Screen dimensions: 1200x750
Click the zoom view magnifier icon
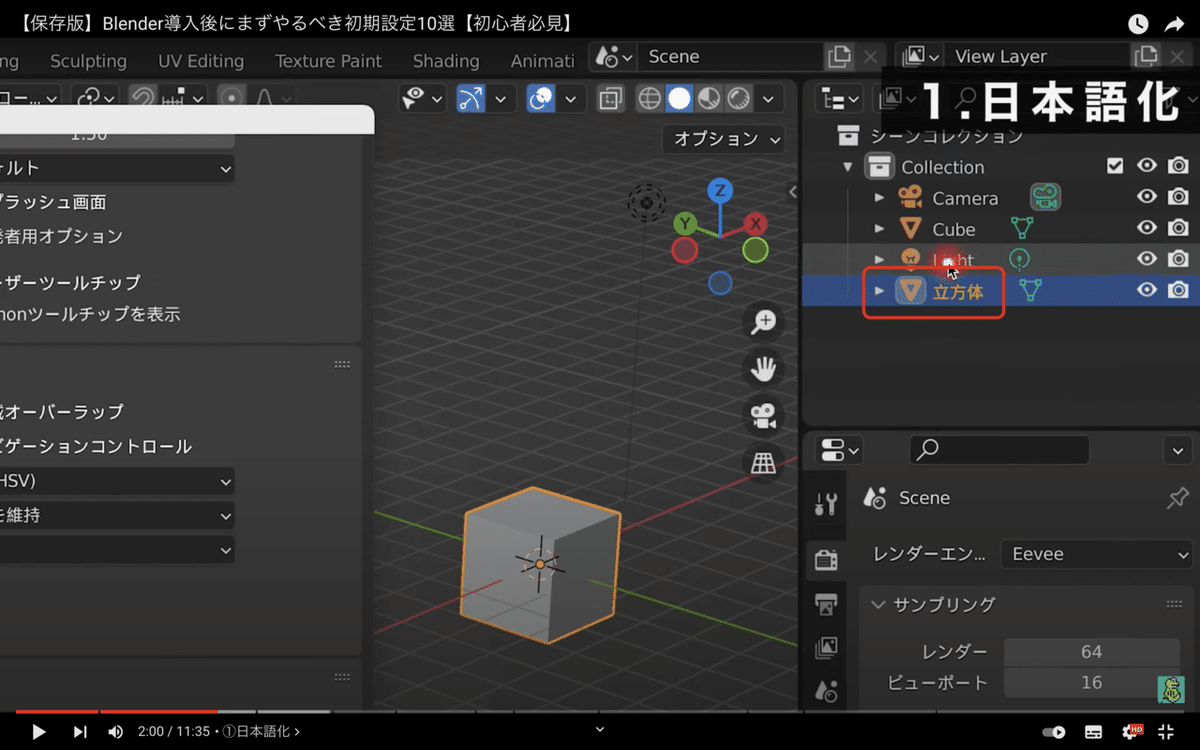764,321
